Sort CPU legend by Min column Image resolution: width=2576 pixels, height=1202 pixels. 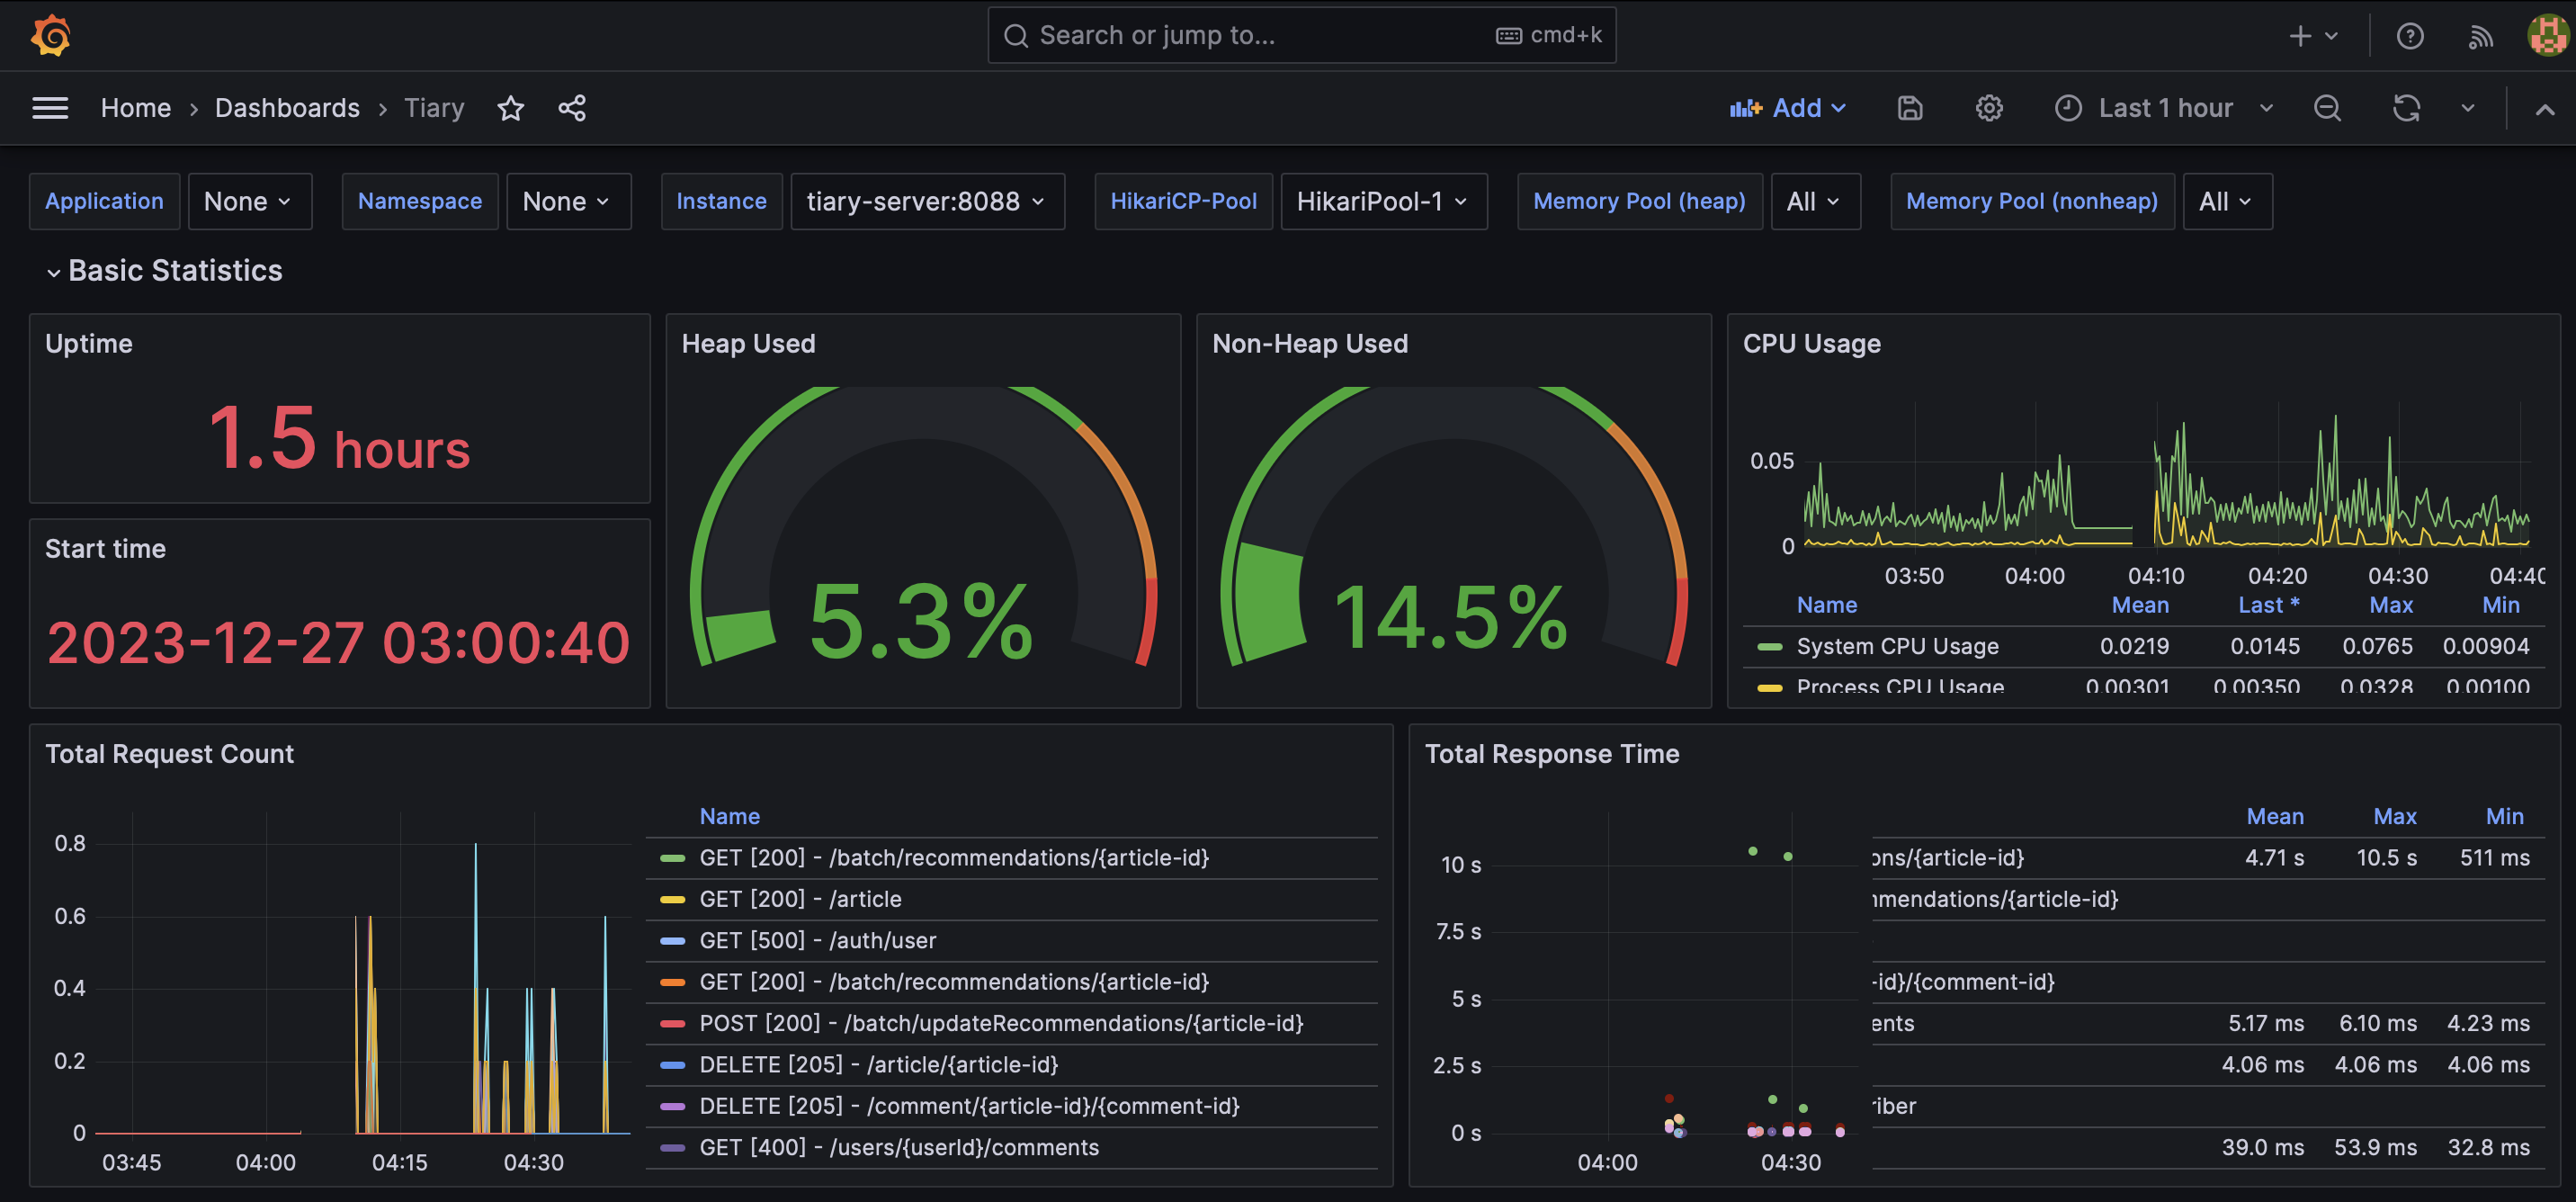tap(2500, 605)
